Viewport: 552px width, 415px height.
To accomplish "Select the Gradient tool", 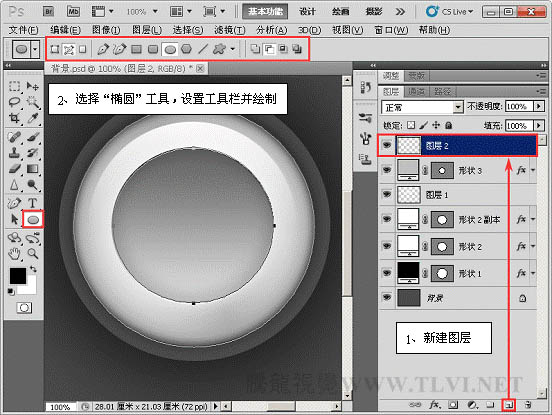I will 33,169.
